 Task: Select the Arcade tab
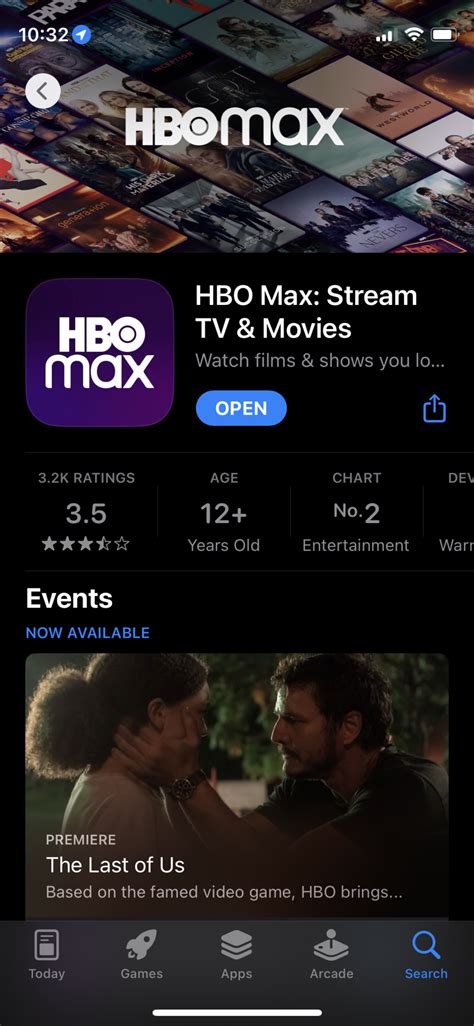[x=331, y=955]
